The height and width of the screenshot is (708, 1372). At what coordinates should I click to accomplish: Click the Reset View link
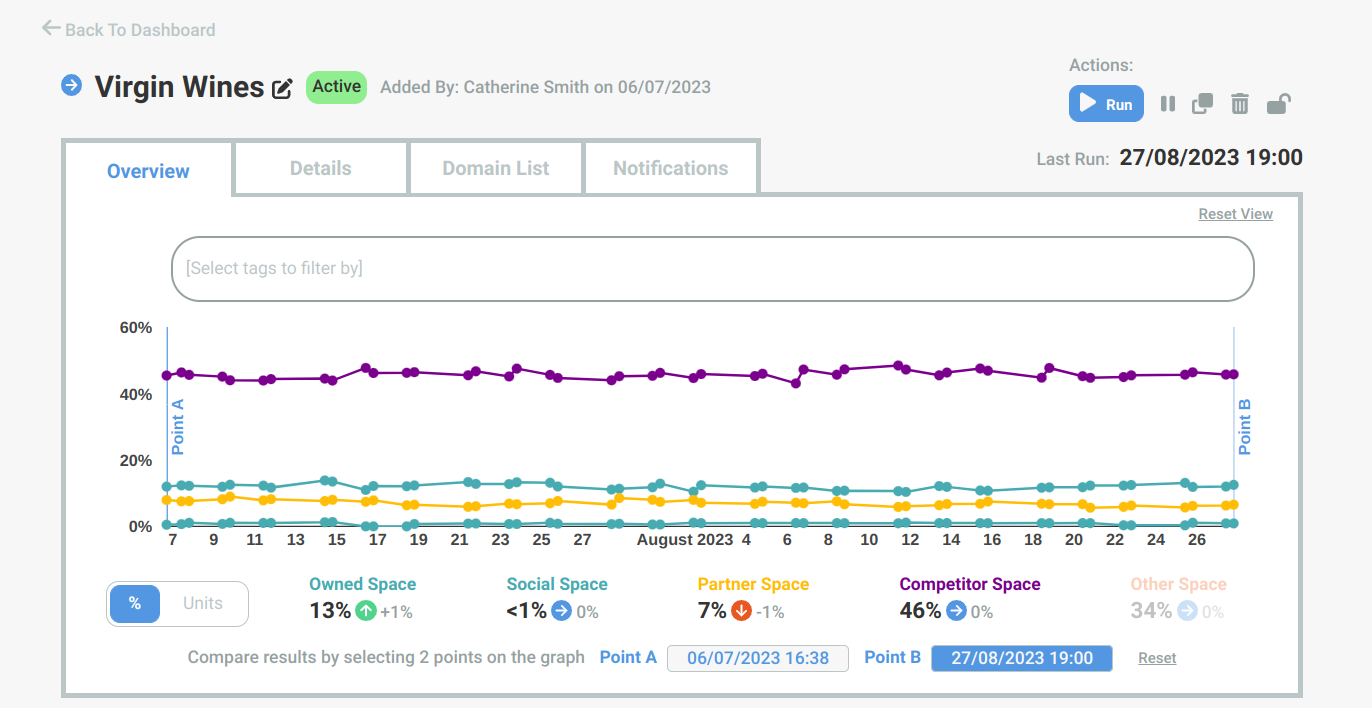pyautogui.click(x=1236, y=214)
